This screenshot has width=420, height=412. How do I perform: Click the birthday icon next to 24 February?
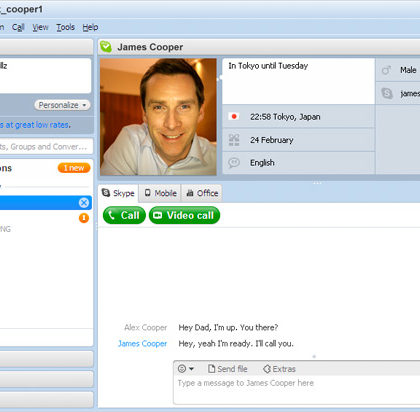pos(234,140)
